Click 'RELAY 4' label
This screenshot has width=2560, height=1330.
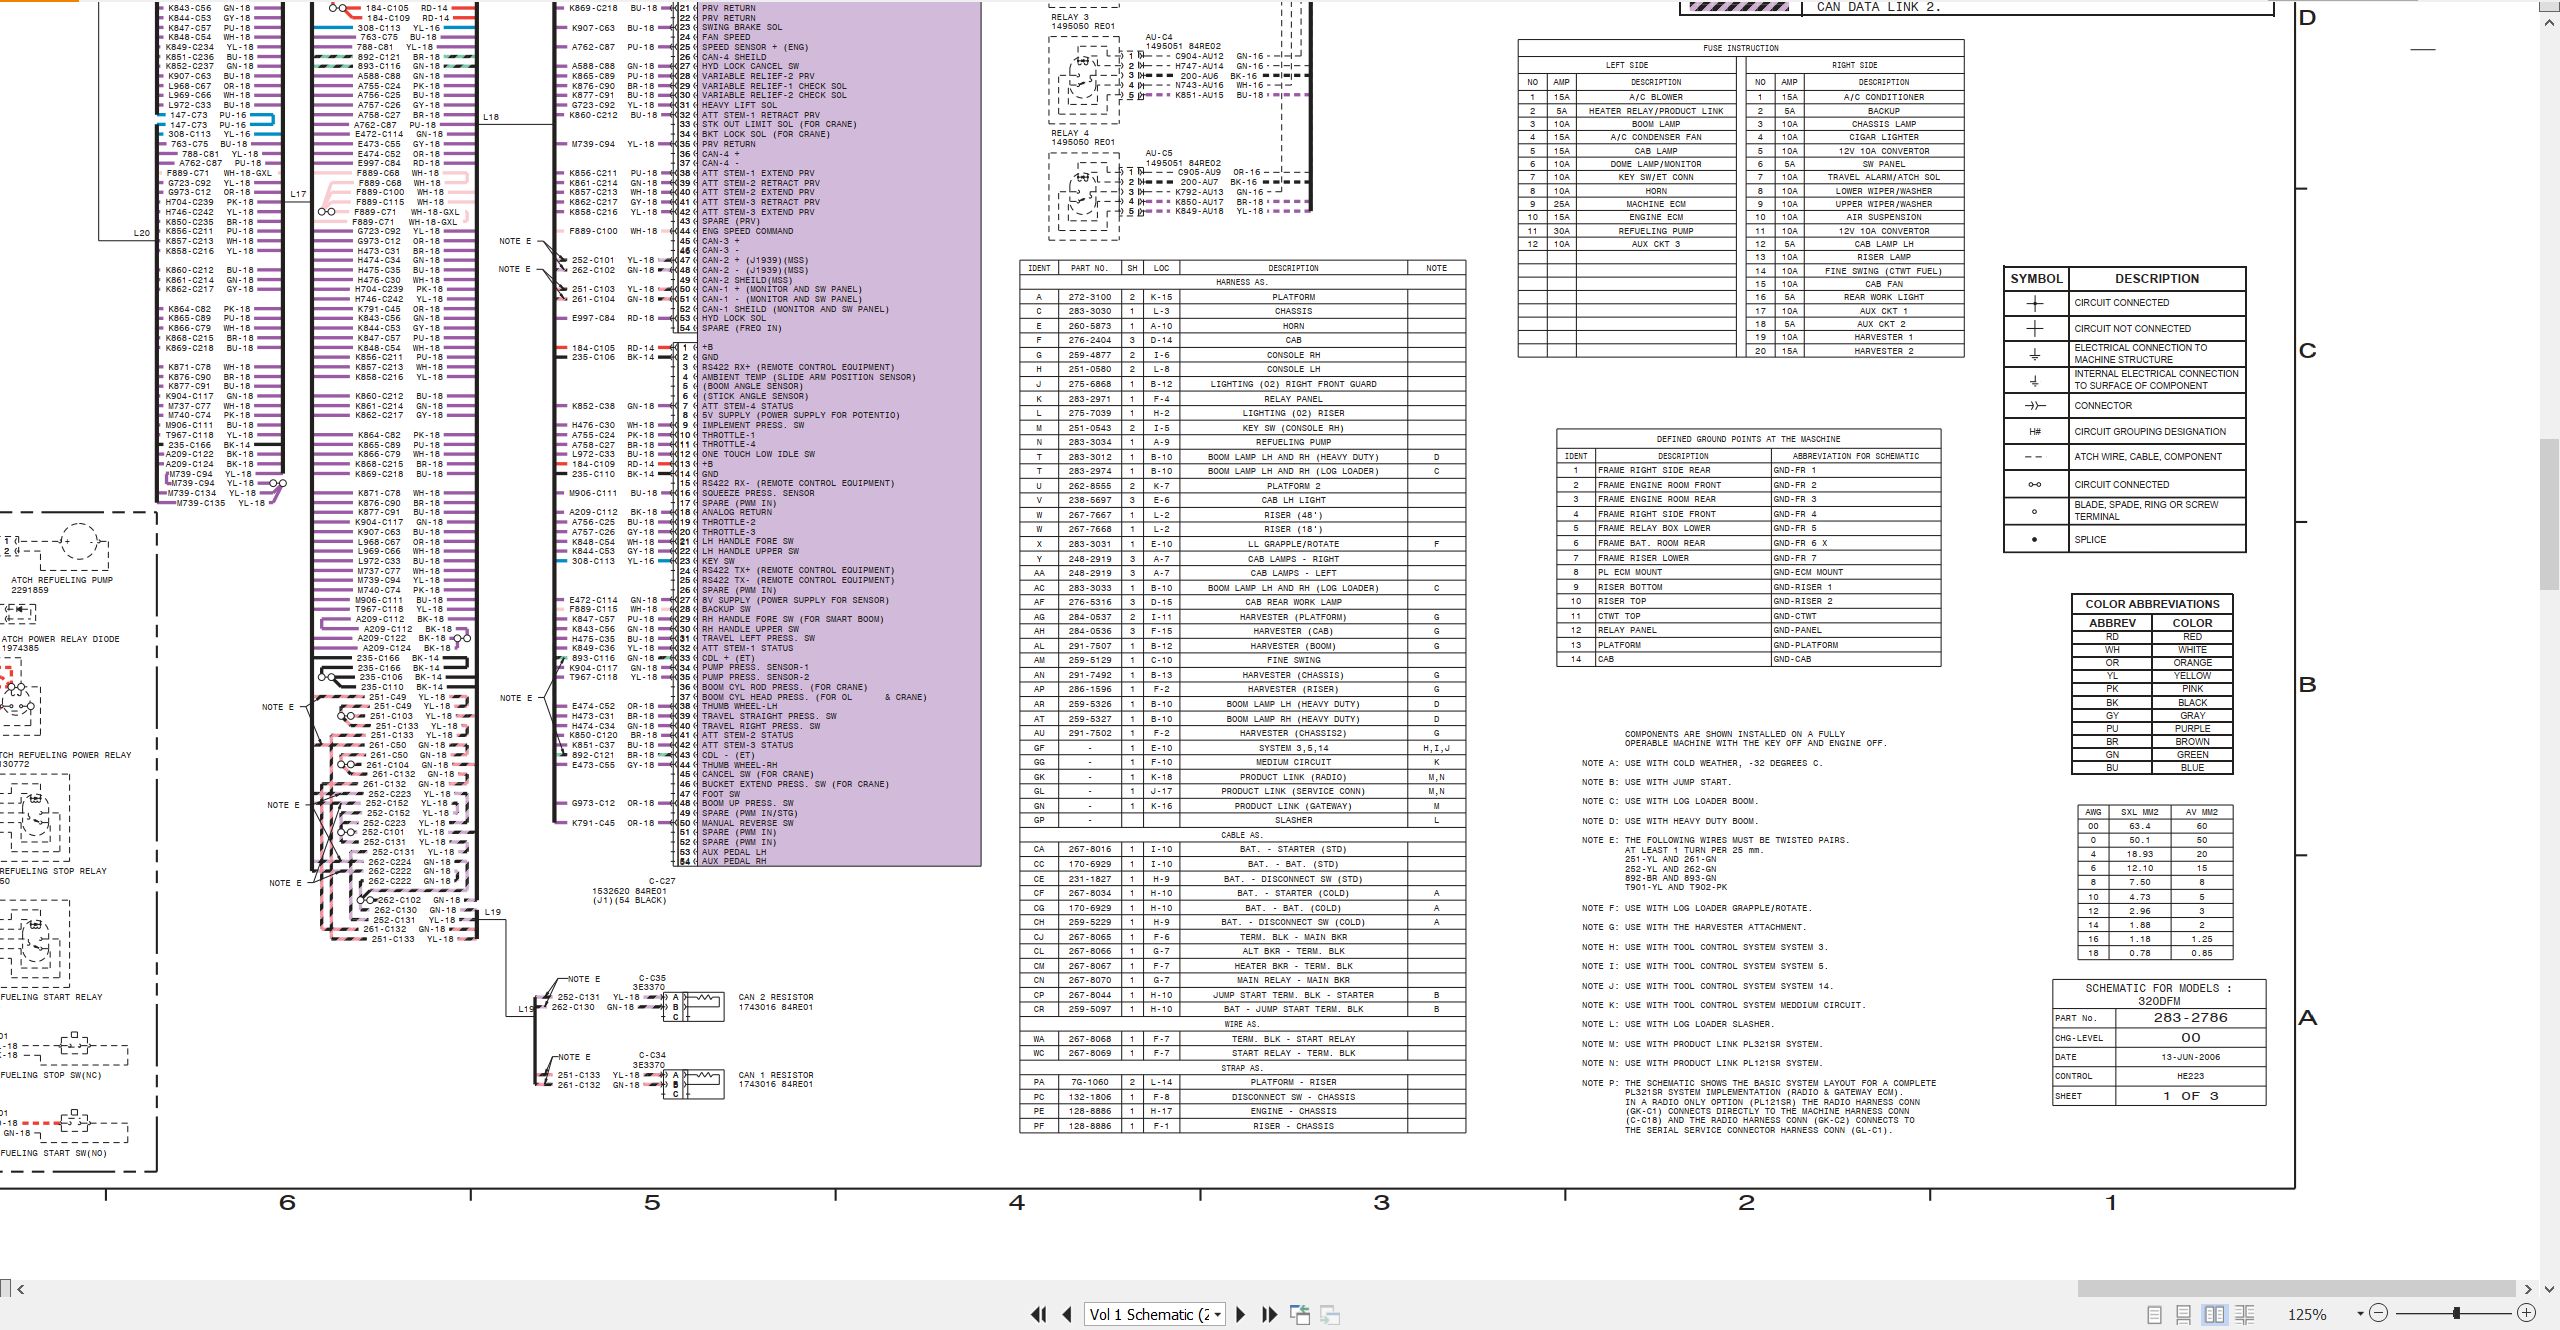coord(1070,133)
